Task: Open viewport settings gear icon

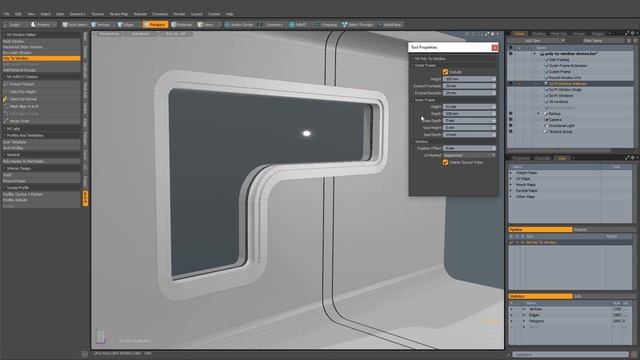Action: pos(493,34)
